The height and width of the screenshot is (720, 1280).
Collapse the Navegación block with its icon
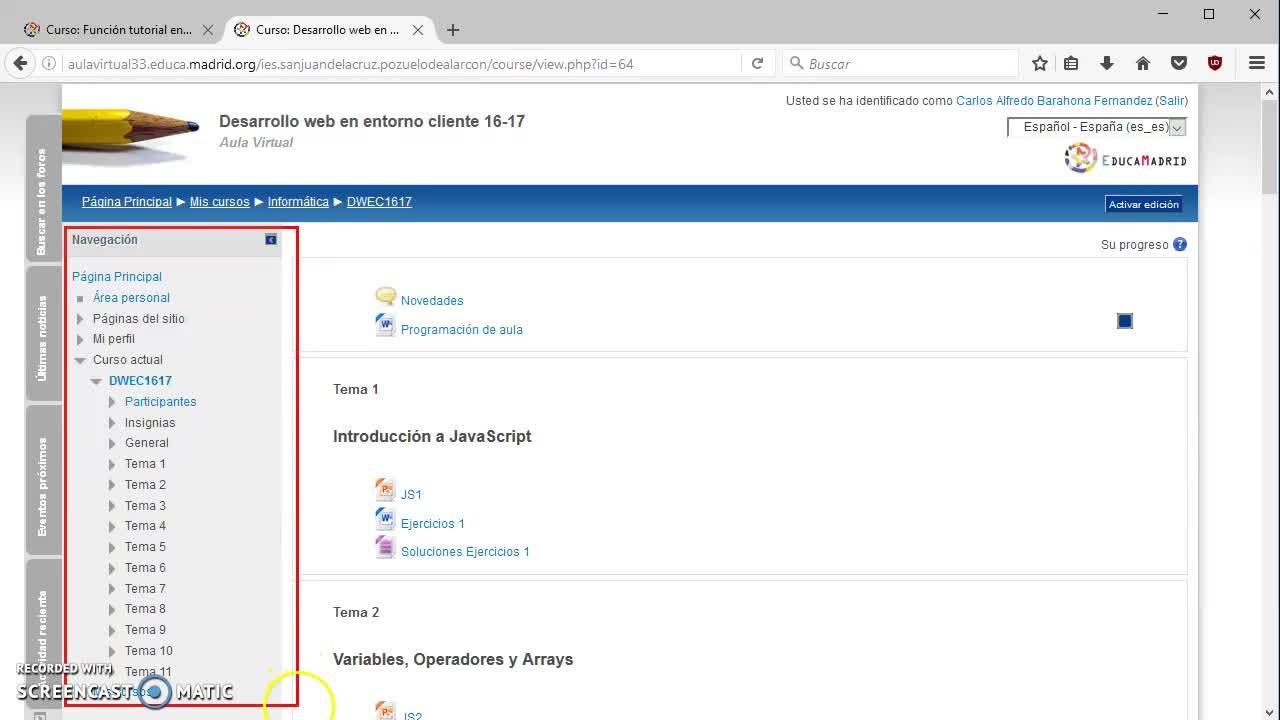271,240
